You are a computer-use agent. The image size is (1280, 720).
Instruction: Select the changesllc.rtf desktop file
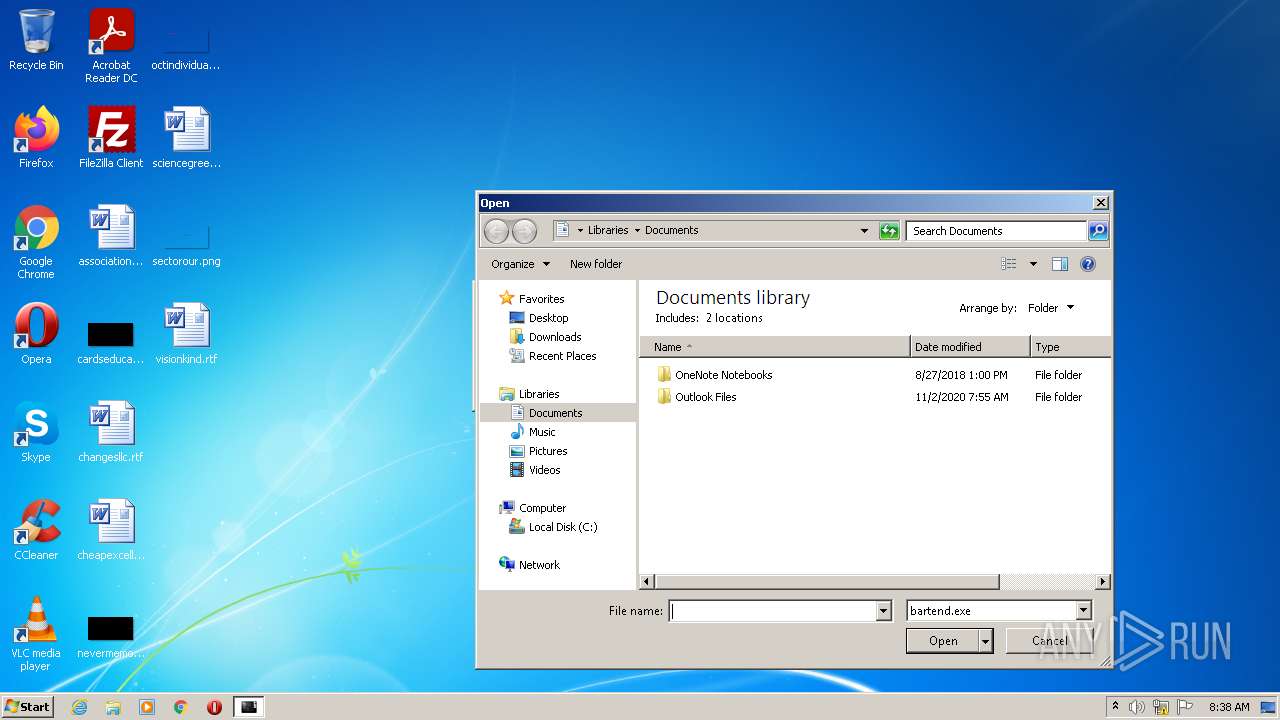(x=111, y=432)
